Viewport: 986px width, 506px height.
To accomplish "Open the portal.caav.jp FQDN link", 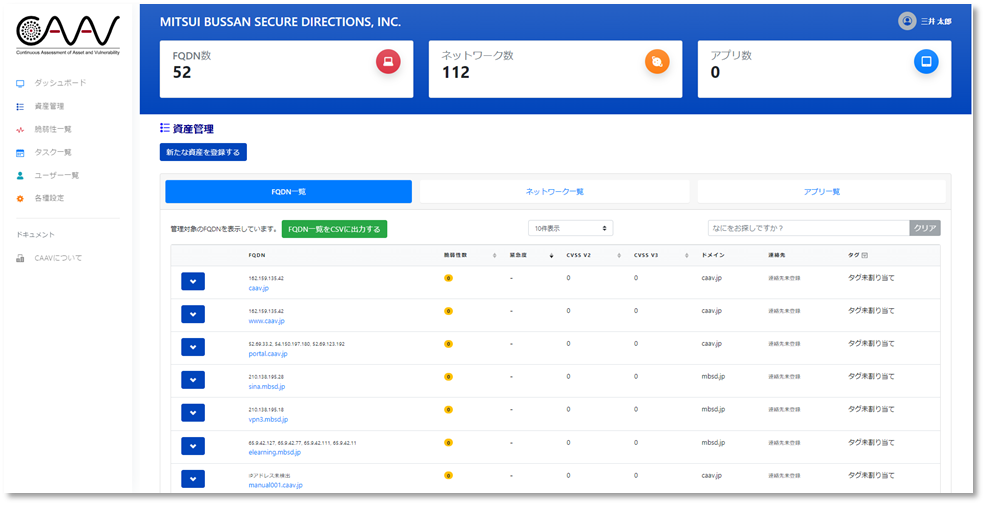I will pos(268,354).
